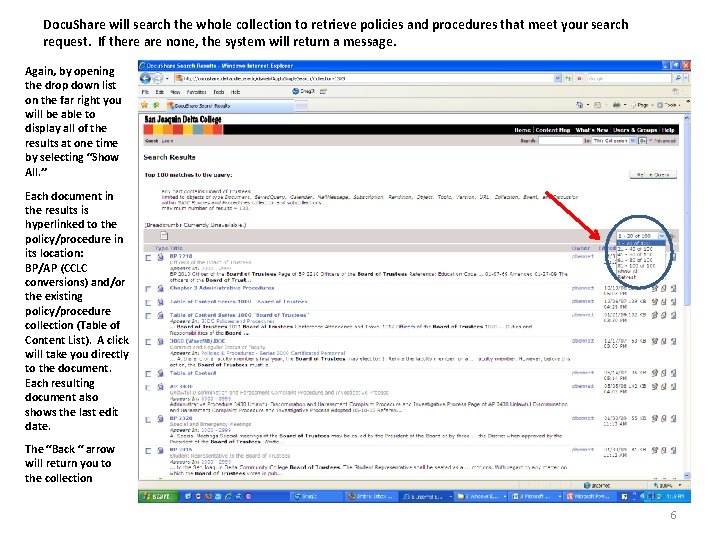This screenshot has height=540, width=720.
Task: Open the SnagIt taskbar button
Action: 315,496
